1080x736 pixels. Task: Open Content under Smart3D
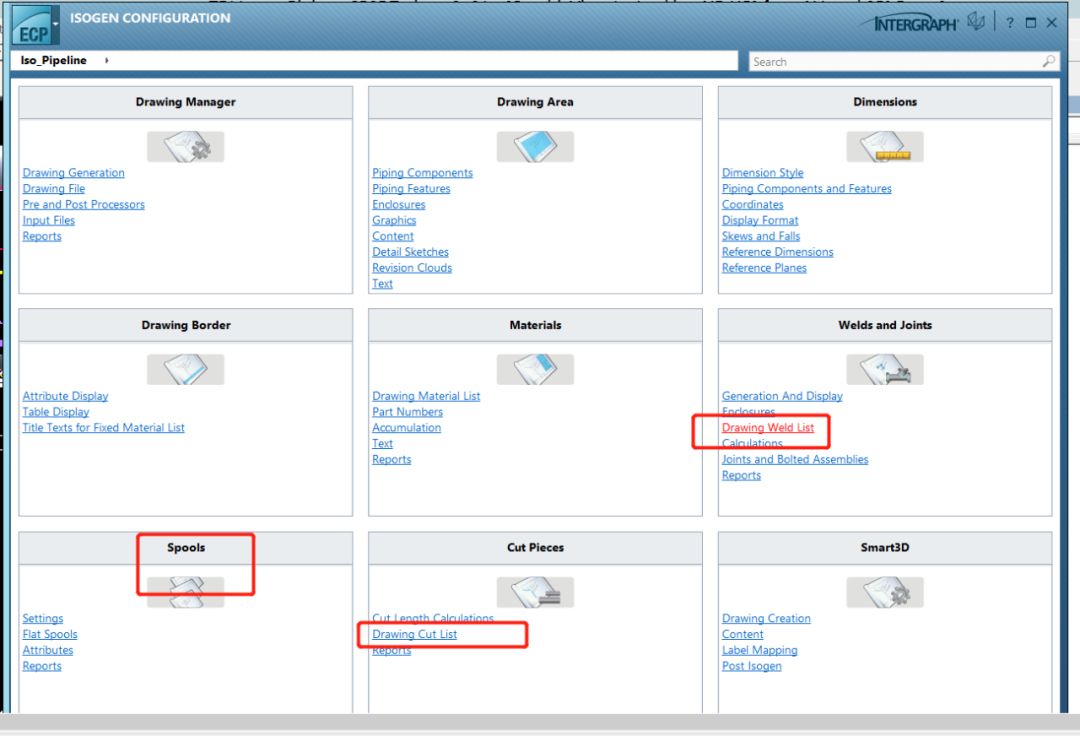coord(742,634)
